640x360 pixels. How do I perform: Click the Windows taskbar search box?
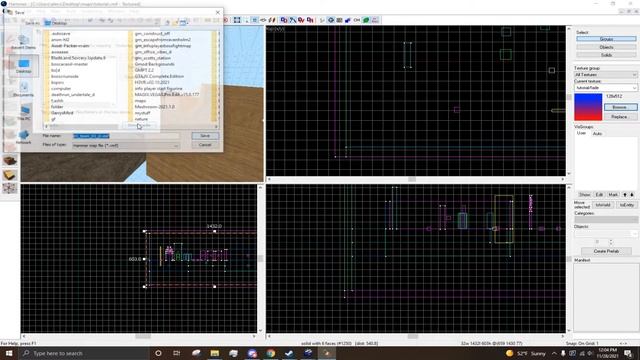click(84, 353)
